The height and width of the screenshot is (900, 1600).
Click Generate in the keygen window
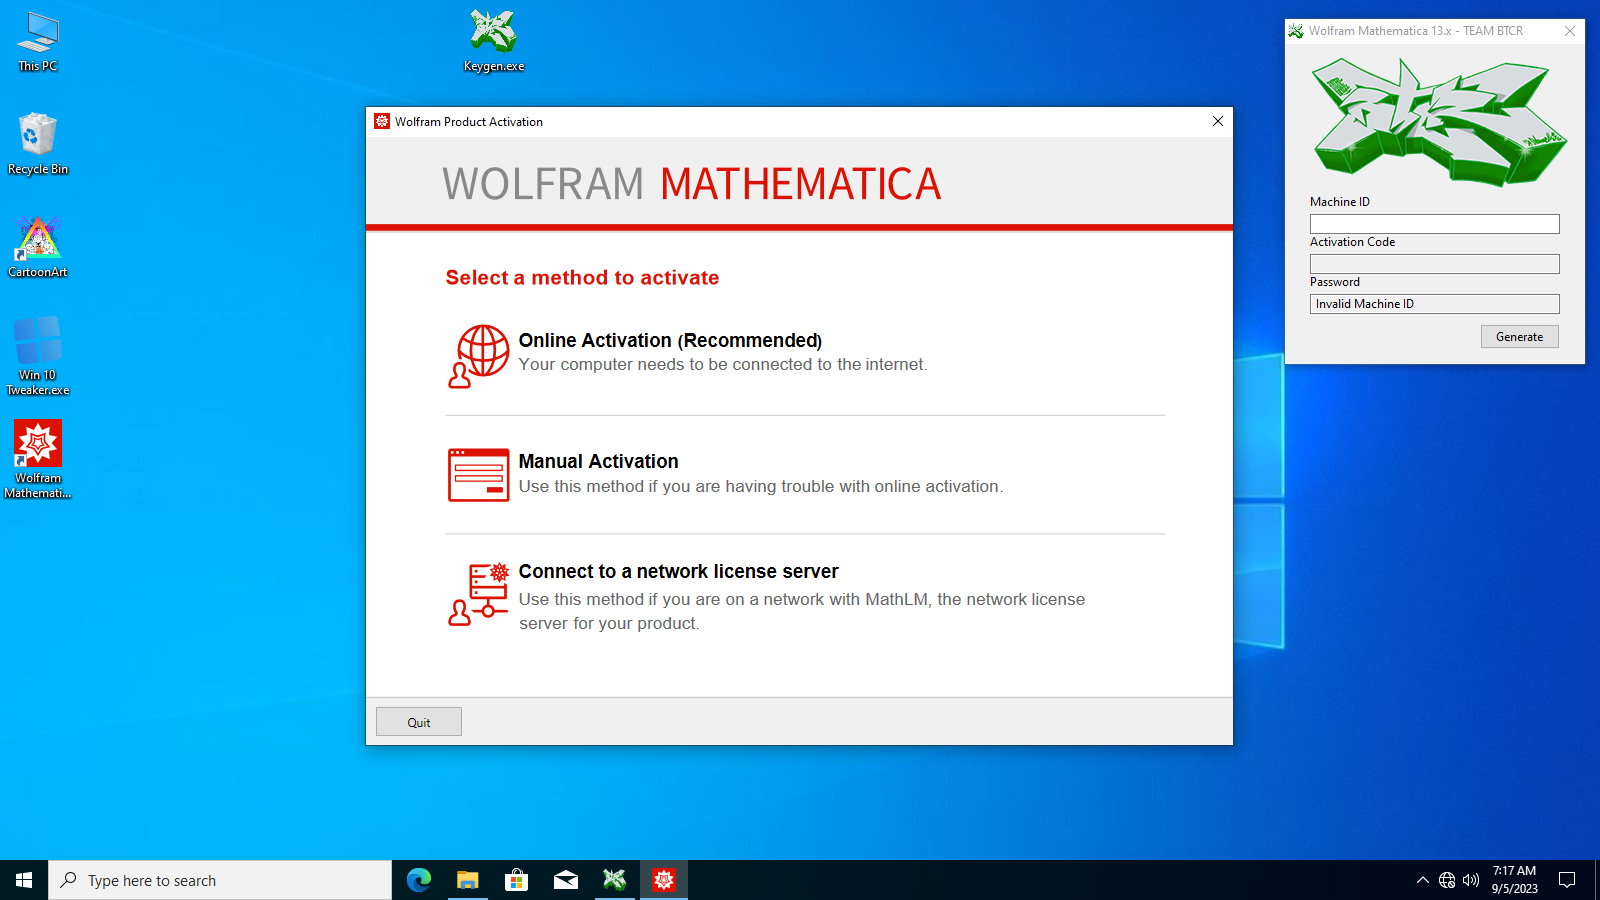click(x=1519, y=337)
